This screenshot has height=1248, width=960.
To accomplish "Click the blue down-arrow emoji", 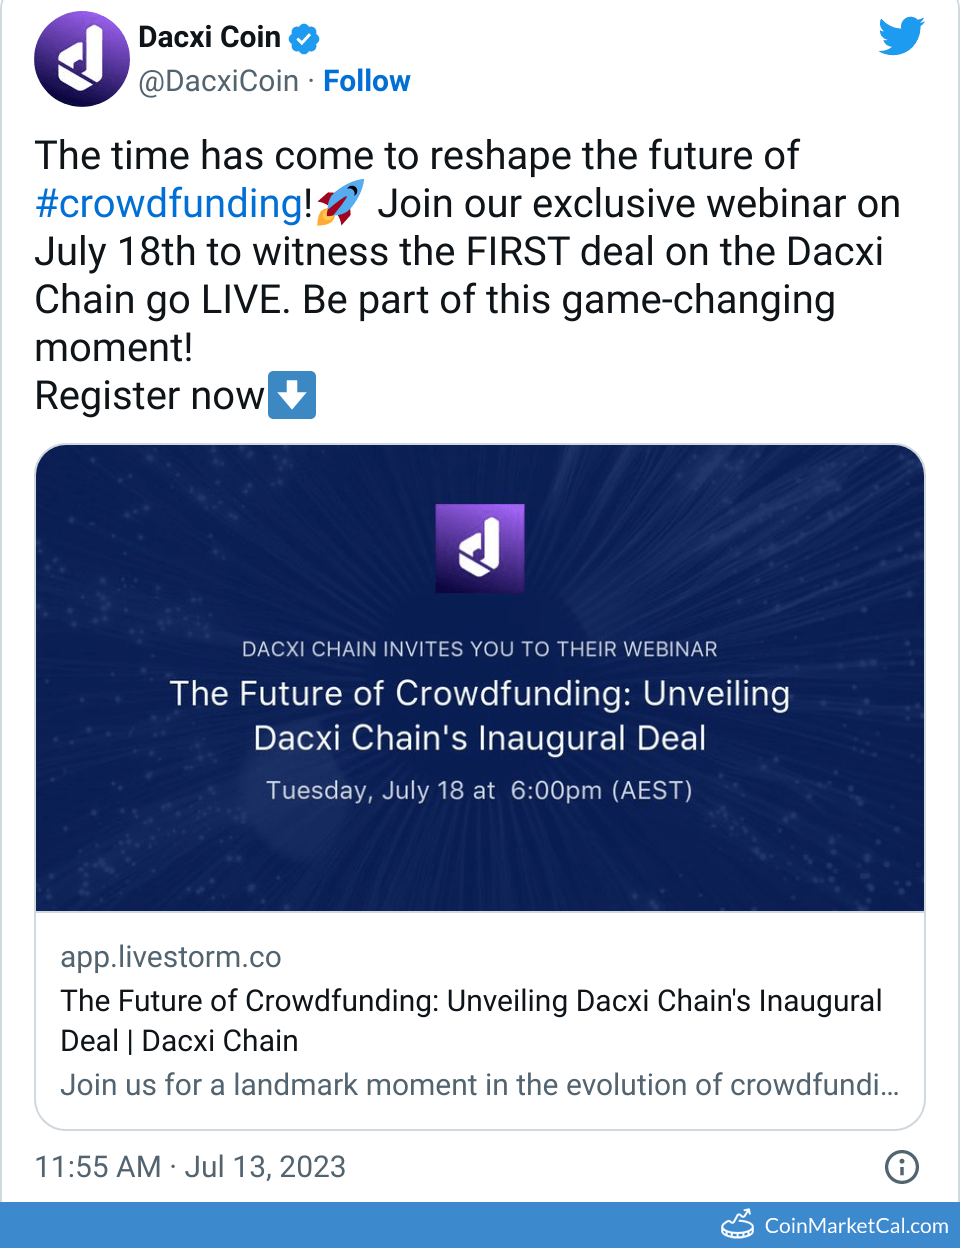I will point(292,395).
